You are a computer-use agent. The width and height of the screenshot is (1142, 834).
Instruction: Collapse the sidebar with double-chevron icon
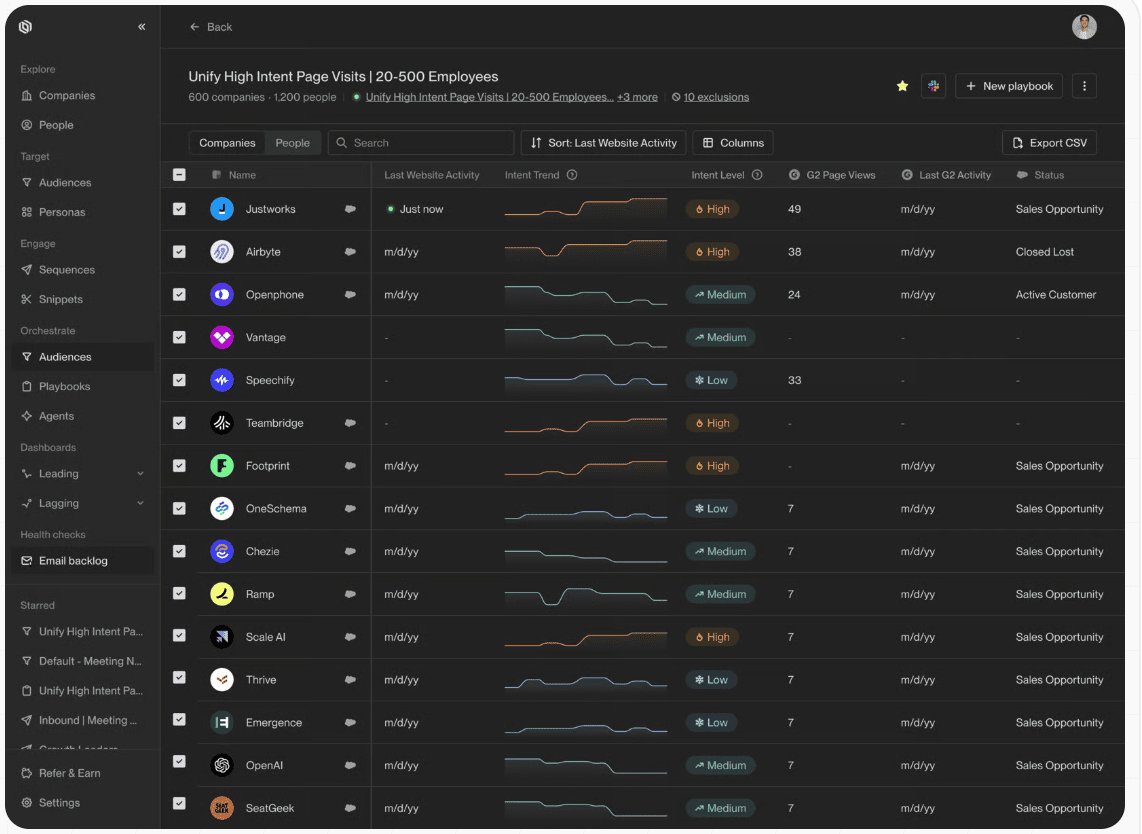[x=141, y=27]
